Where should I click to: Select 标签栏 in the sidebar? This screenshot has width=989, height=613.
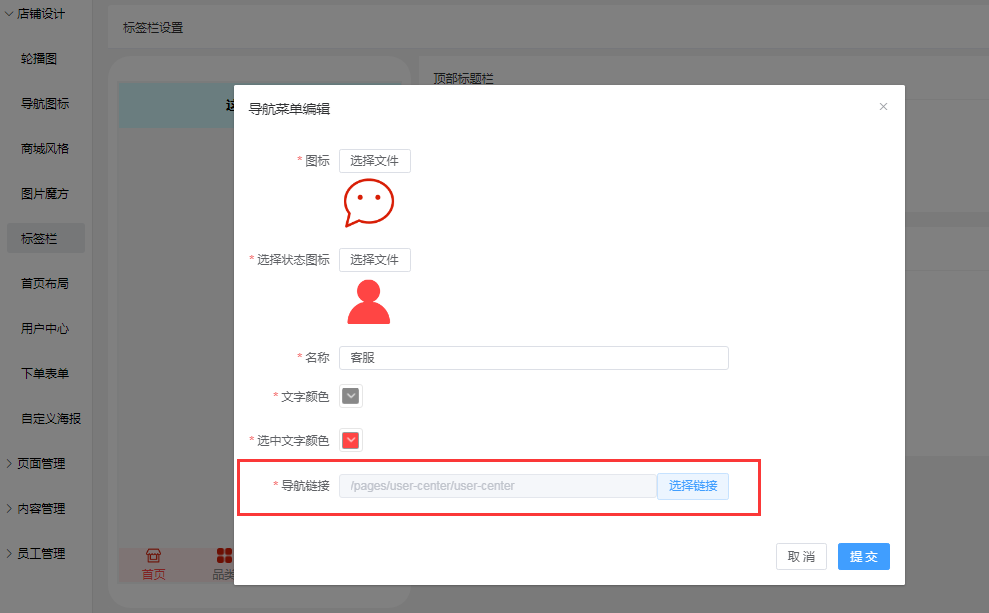tap(45, 238)
